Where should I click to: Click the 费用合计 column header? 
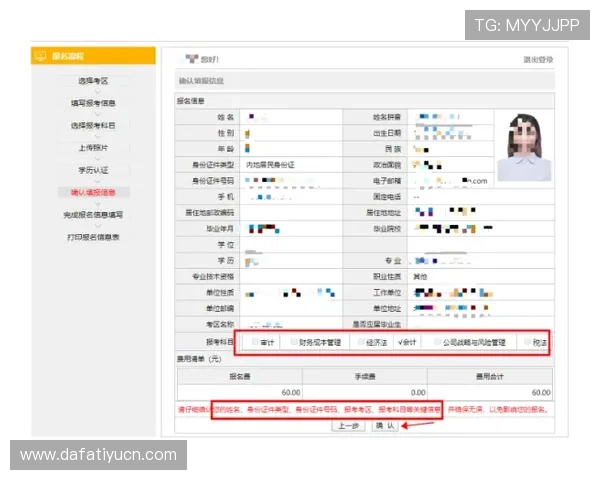[489, 377]
